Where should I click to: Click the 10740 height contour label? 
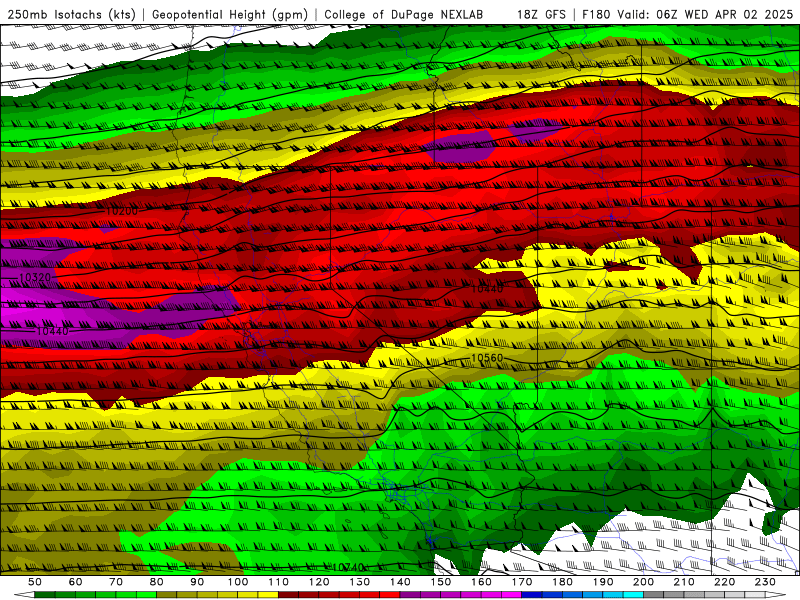348,567
